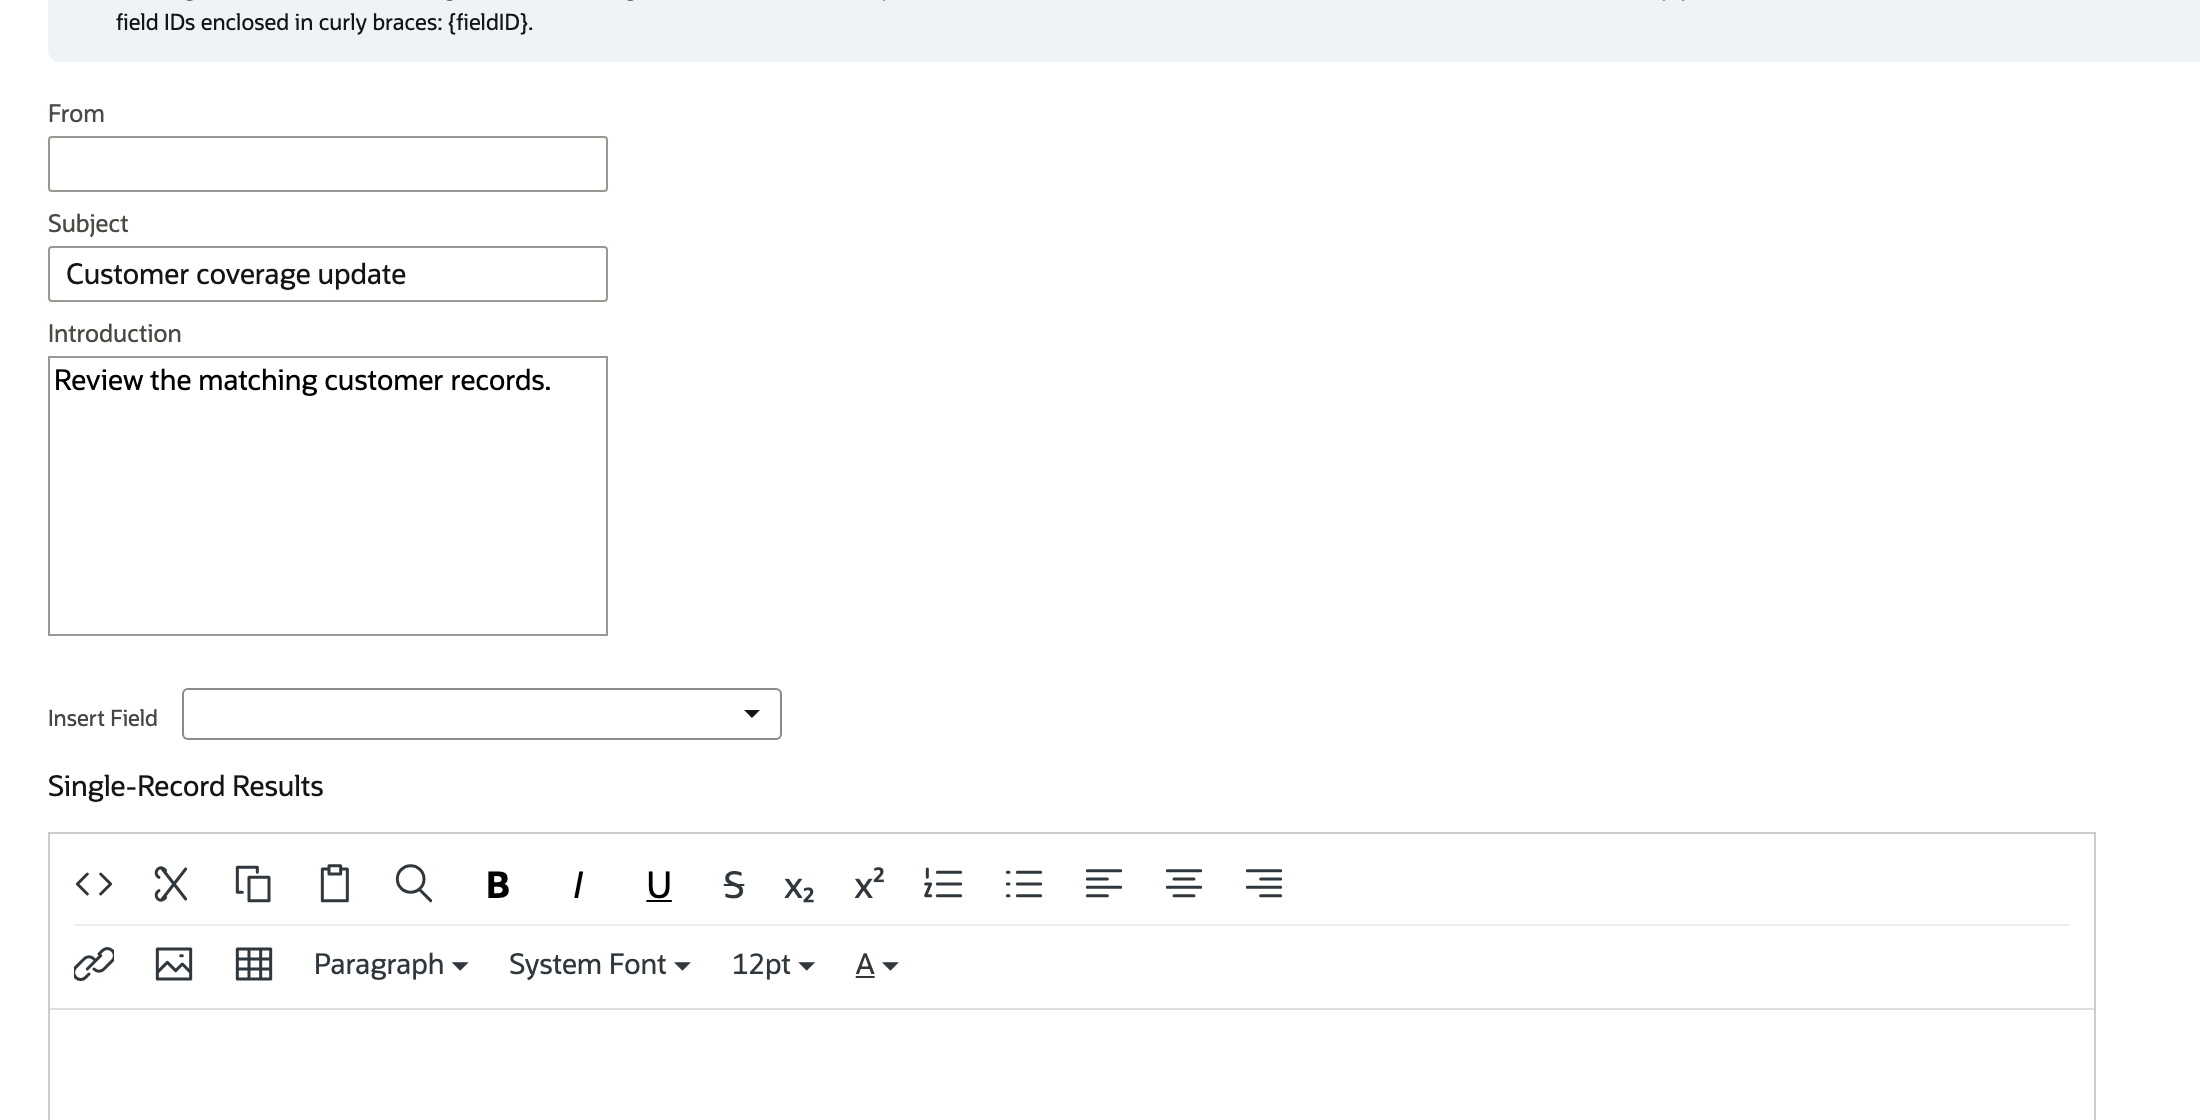
Task: Click the Single-Record Results heading
Action: (185, 786)
